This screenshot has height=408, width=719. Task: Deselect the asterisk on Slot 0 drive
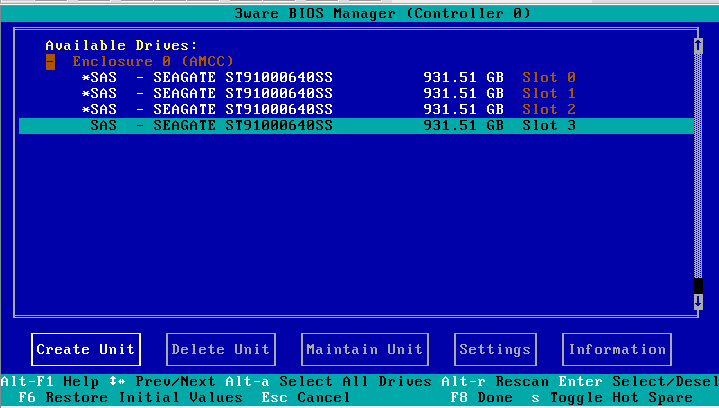86,77
